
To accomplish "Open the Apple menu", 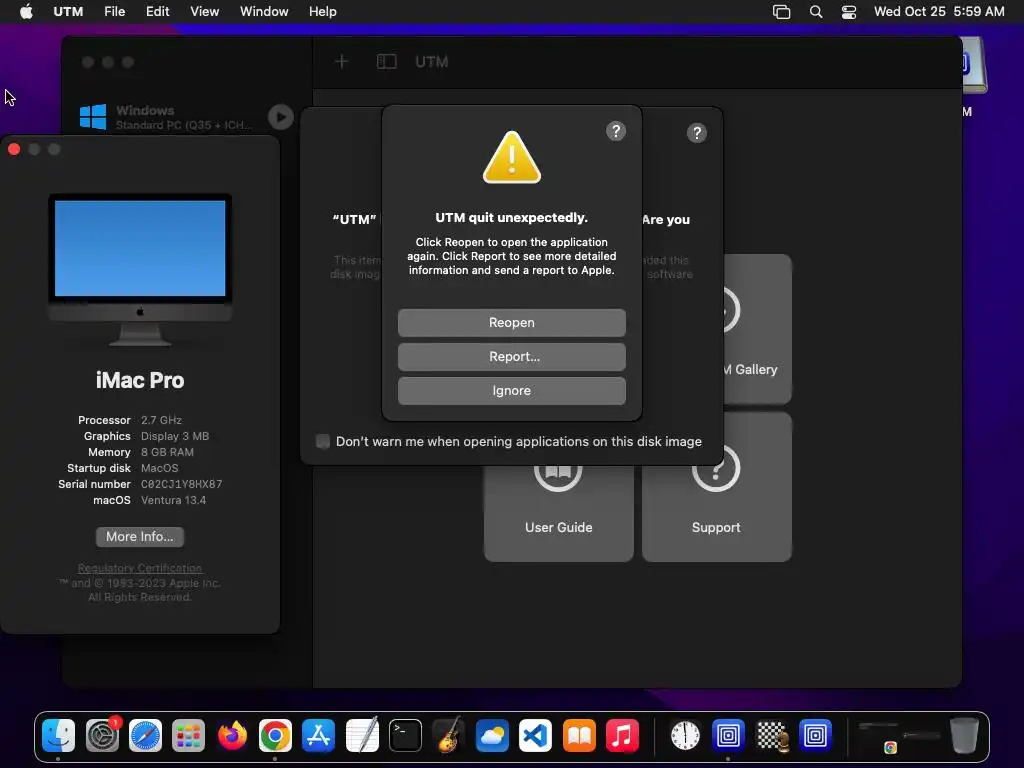I will point(26,11).
